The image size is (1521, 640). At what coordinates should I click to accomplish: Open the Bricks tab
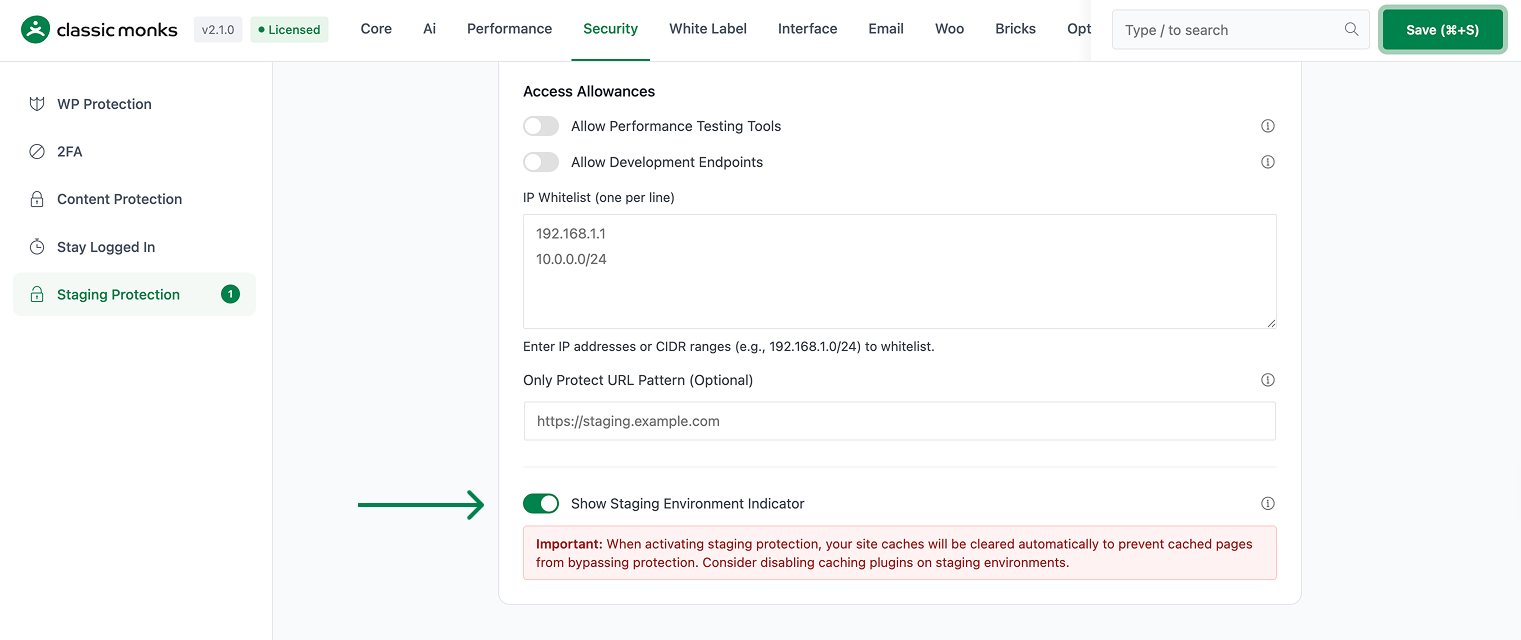coord(1015,29)
